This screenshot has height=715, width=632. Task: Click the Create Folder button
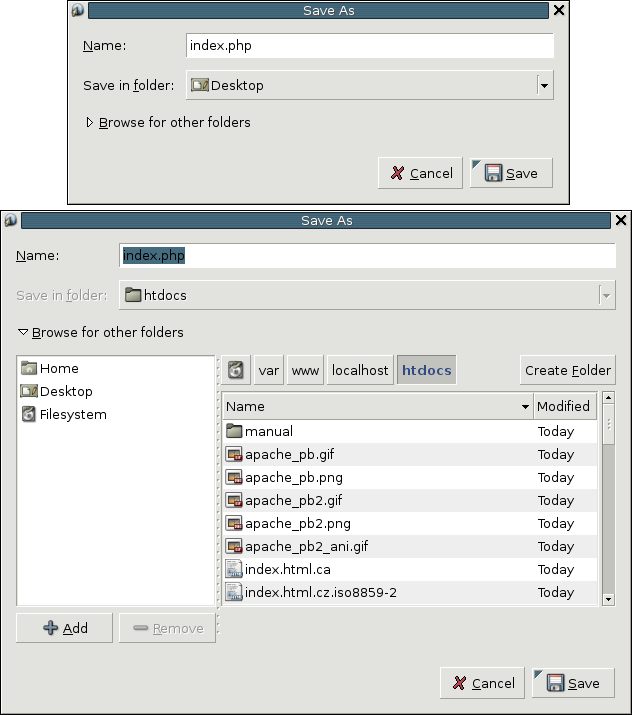tap(568, 370)
